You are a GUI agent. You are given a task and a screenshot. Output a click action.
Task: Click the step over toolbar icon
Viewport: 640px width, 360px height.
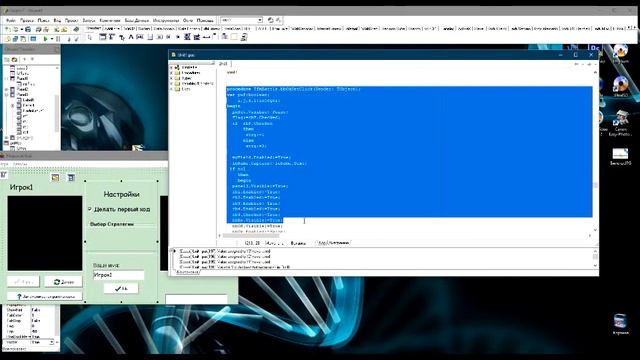[x=76, y=39]
